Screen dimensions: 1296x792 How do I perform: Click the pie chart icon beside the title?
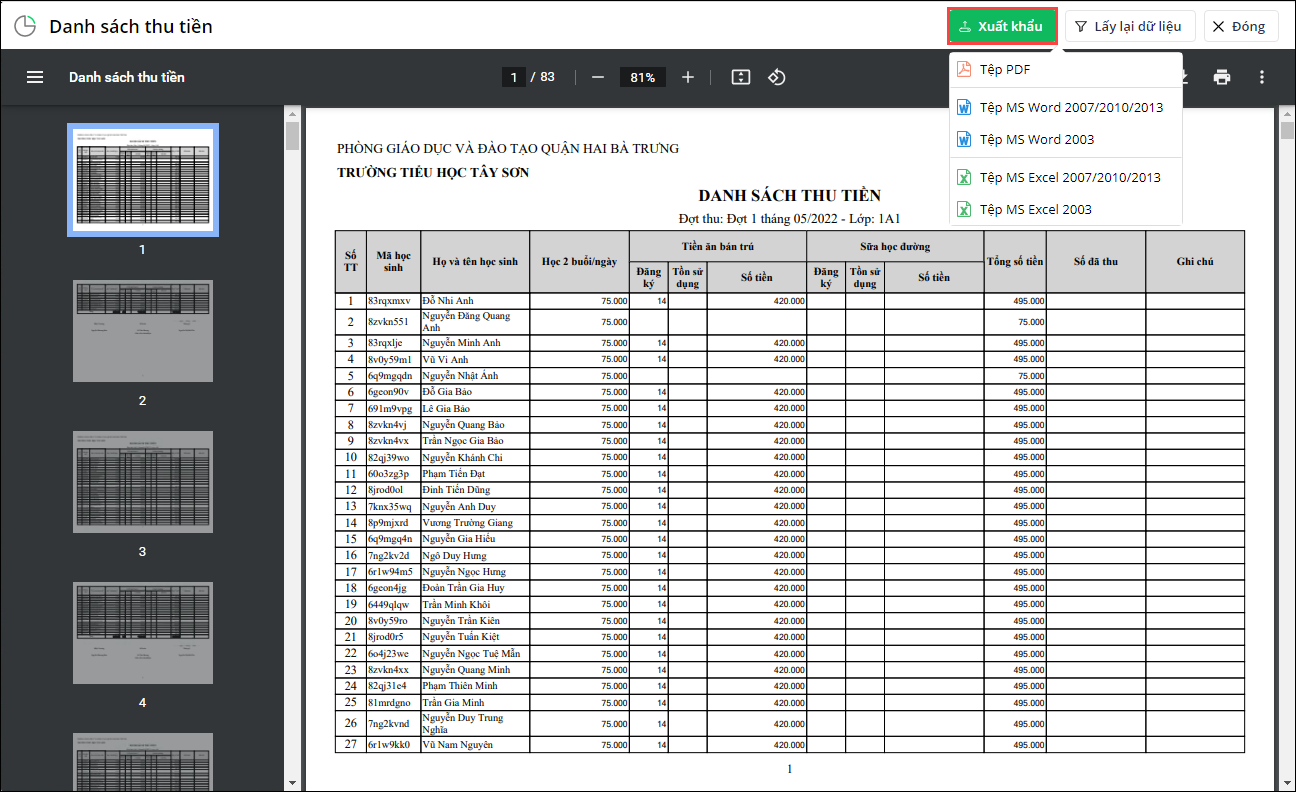point(26,26)
